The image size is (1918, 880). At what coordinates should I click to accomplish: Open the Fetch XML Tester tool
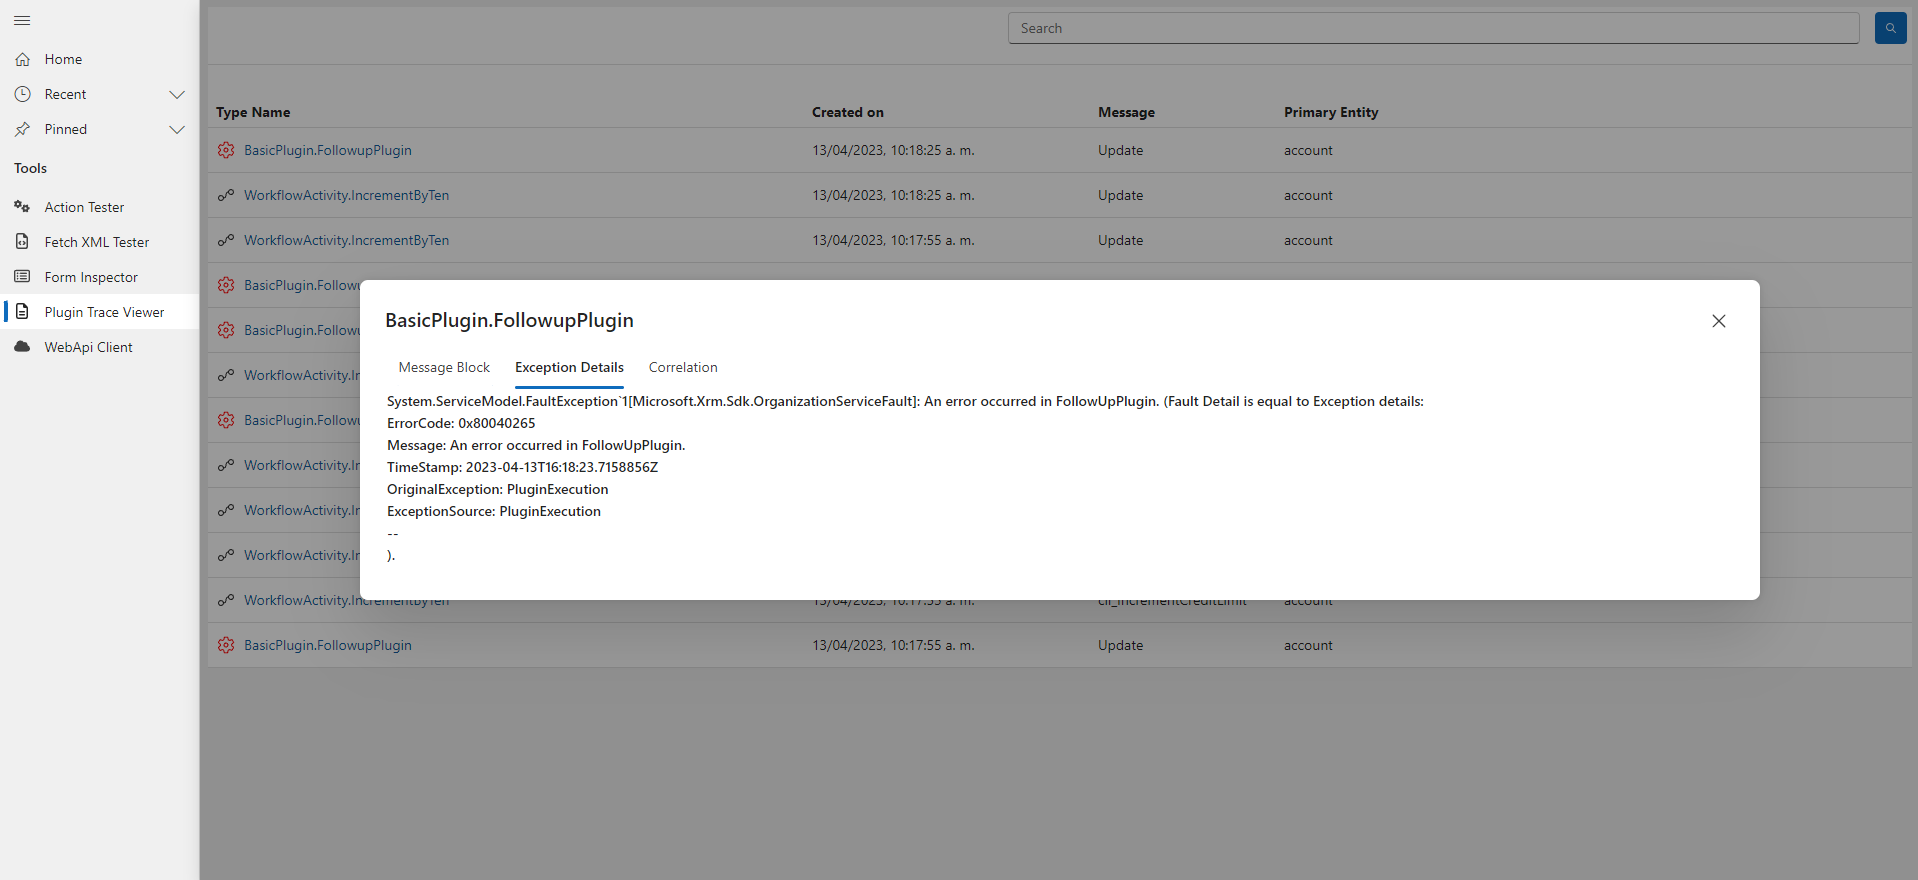click(x=96, y=242)
